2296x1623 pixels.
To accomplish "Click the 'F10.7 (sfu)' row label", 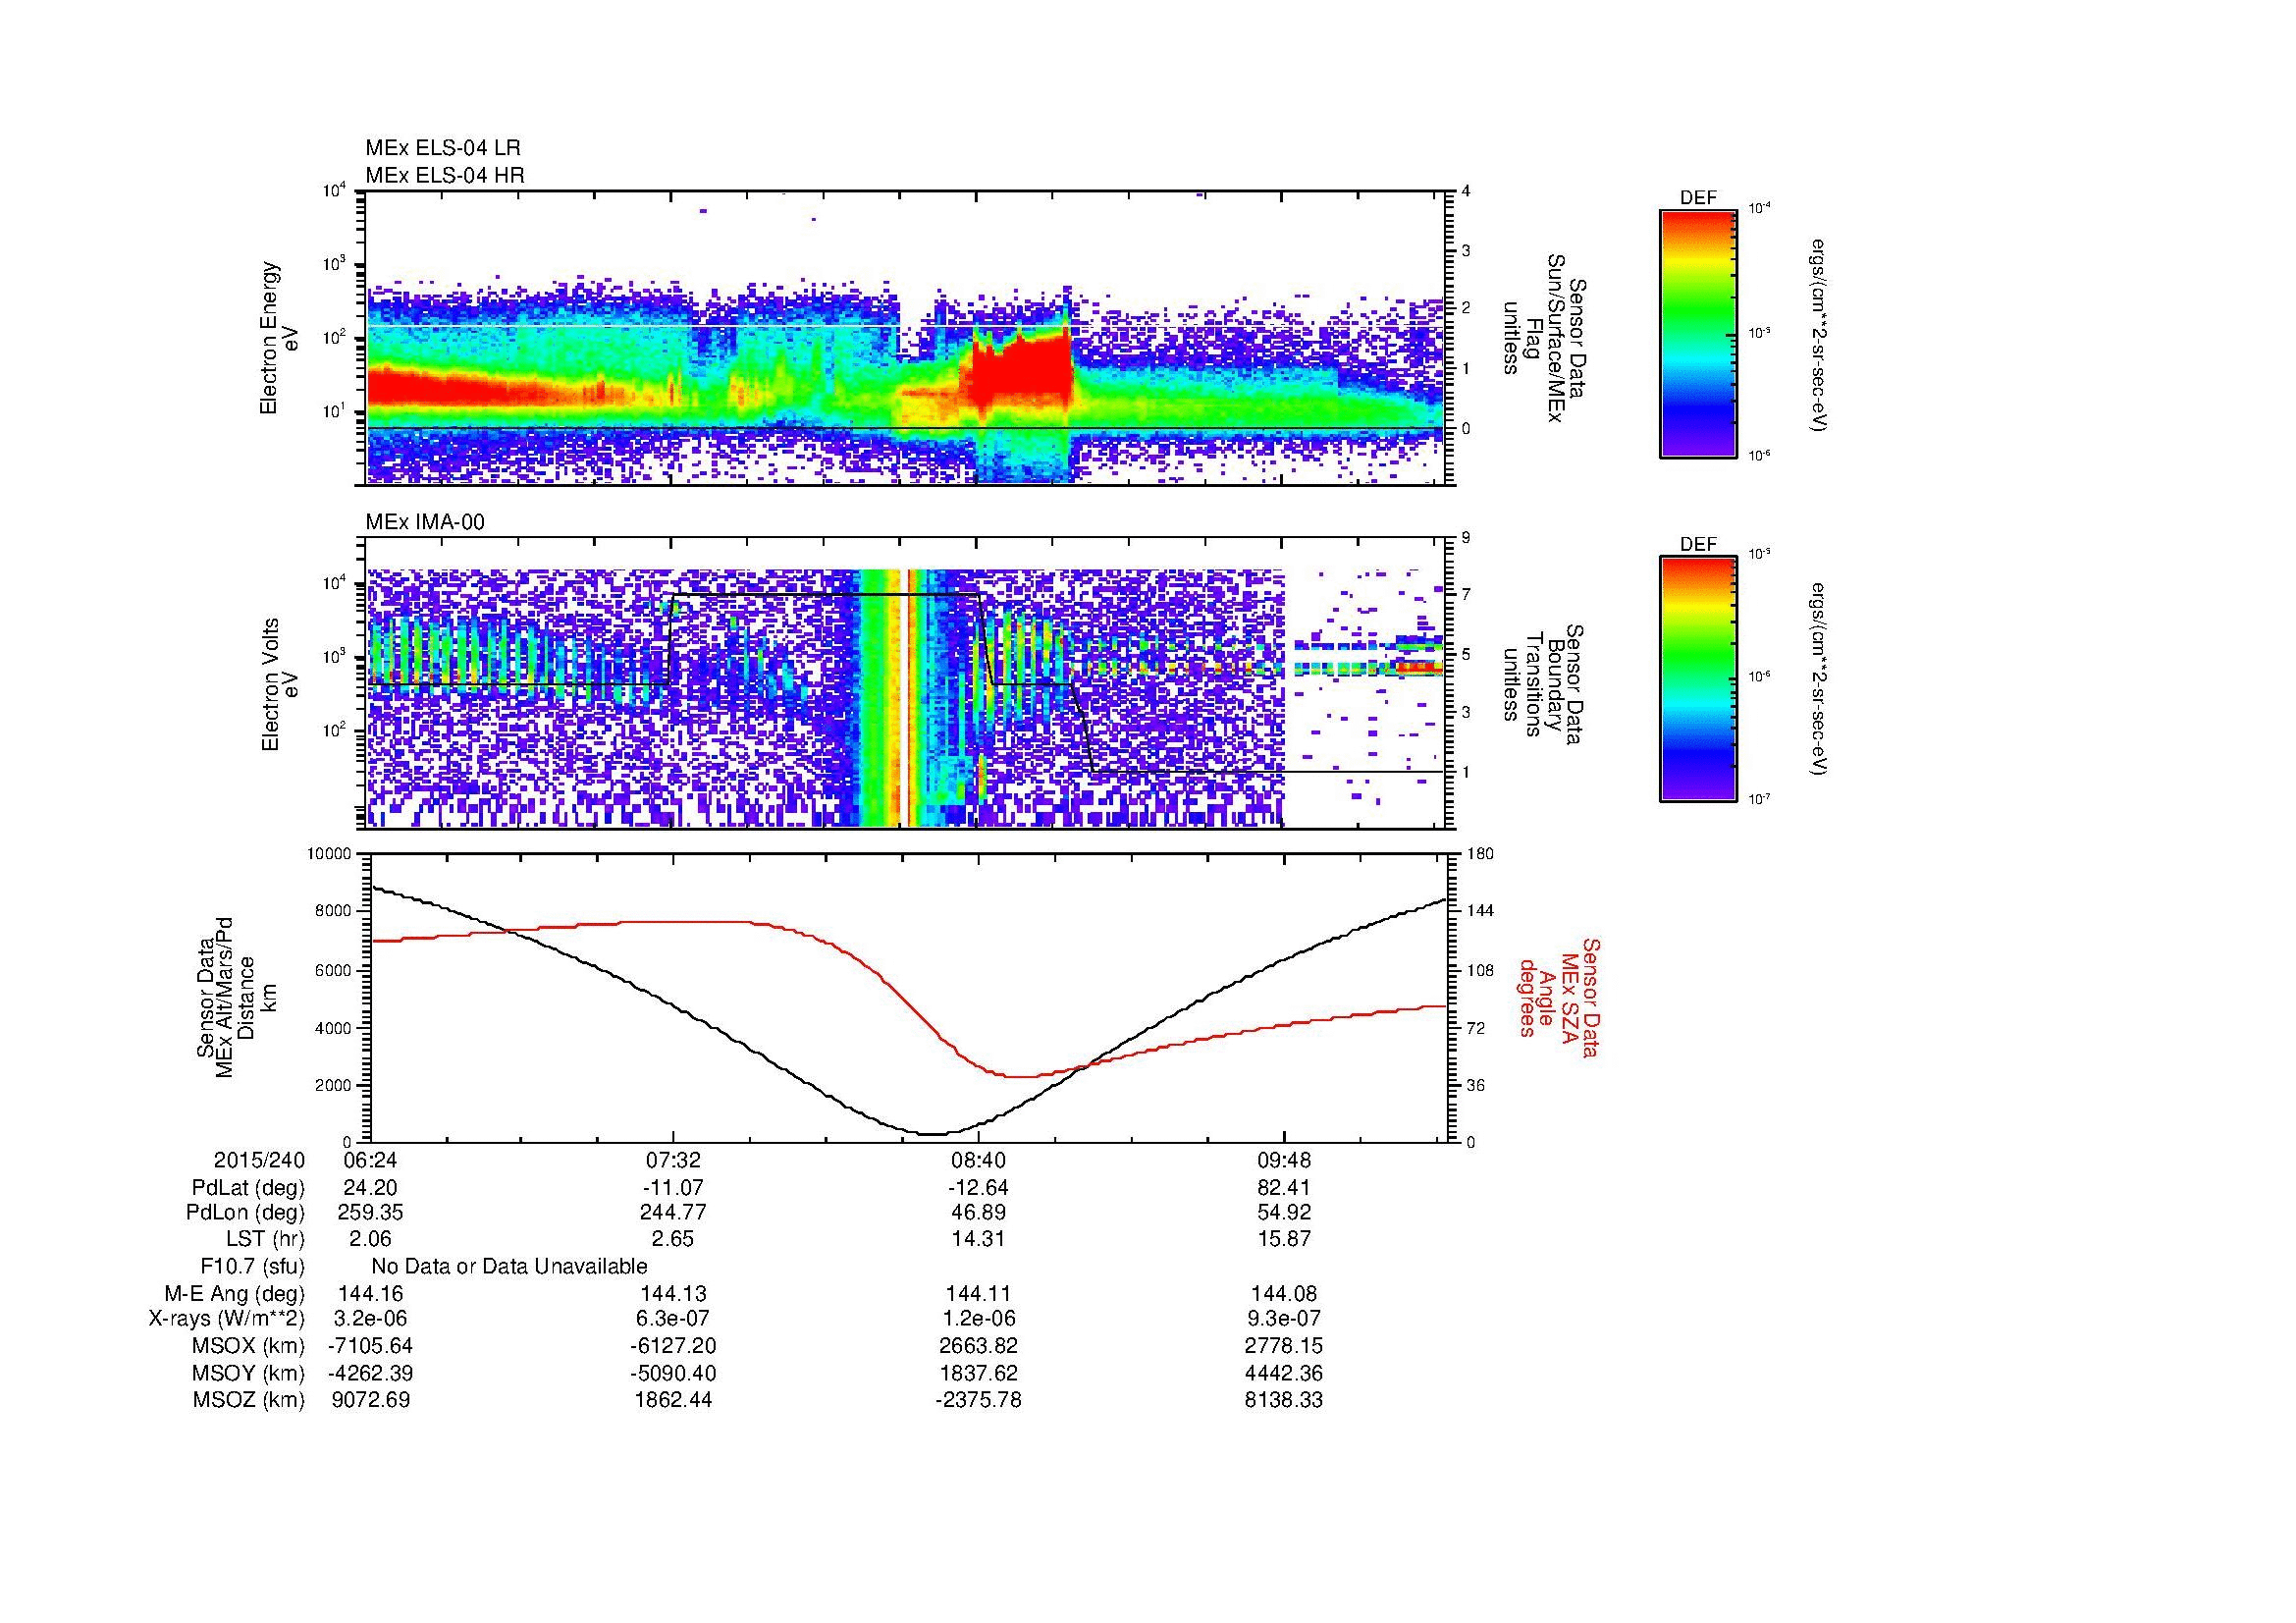I will [252, 1267].
